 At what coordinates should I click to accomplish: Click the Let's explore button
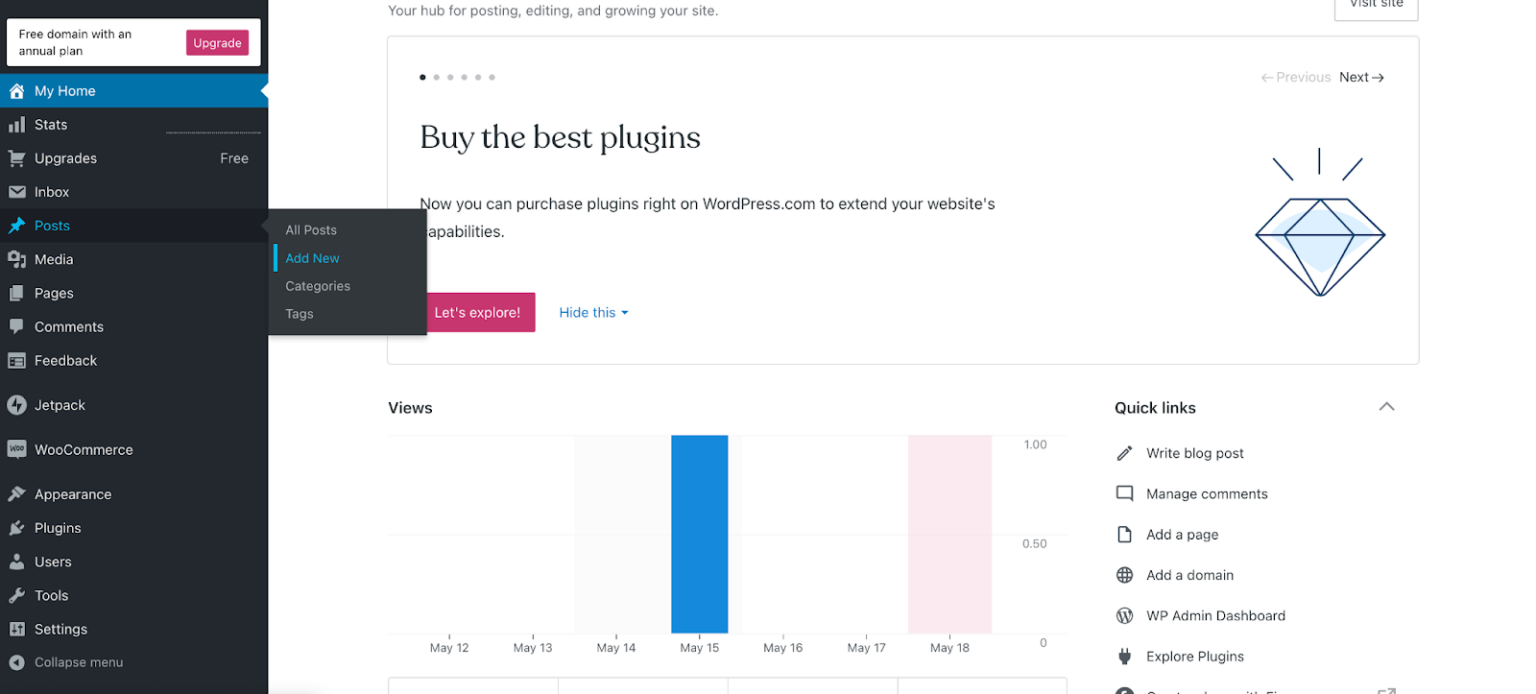479,312
